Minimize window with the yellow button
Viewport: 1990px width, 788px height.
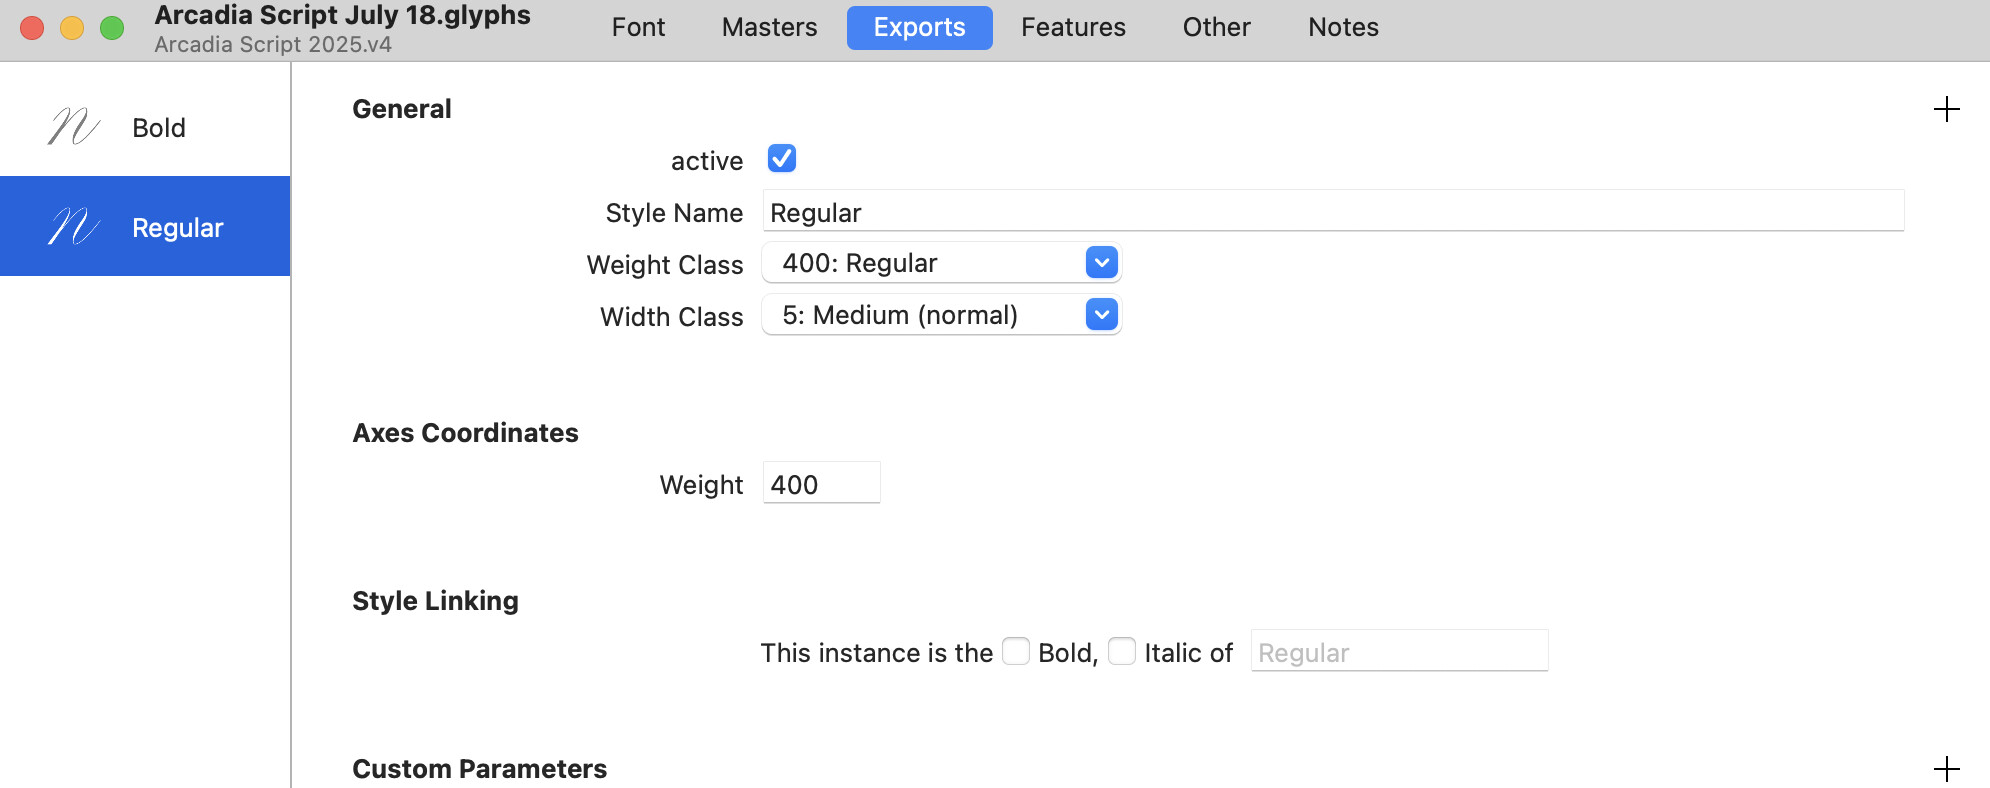(72, 28)
